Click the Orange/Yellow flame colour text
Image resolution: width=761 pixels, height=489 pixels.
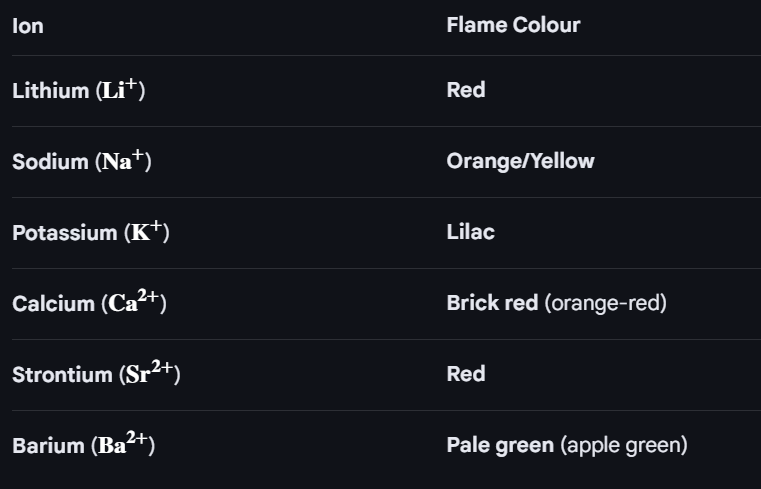[520, 161]
